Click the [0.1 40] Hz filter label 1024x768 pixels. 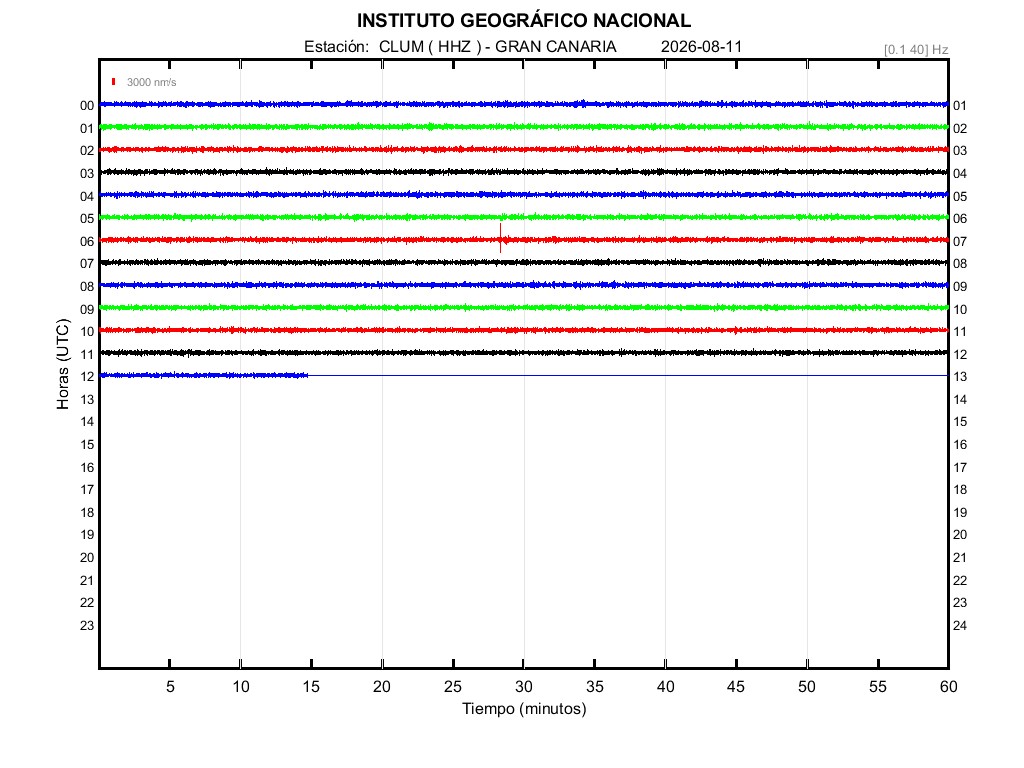click(916, 50)
